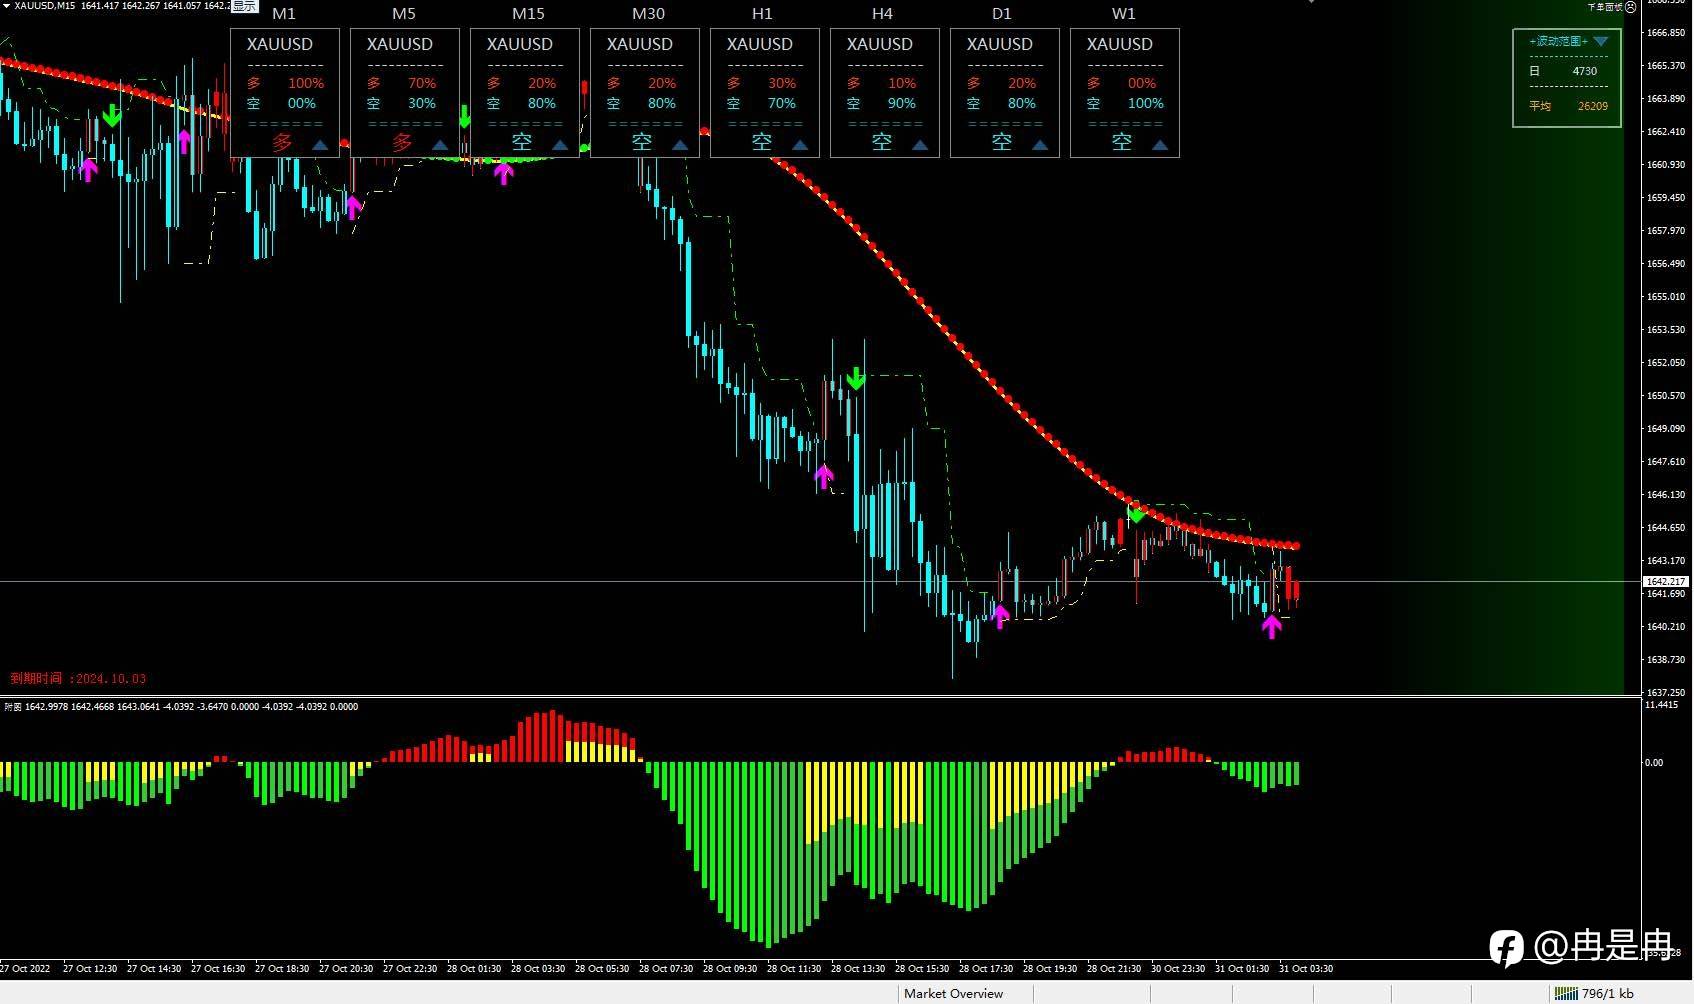Click the 28 Oct 09:30 time axis label

point(730,968)
